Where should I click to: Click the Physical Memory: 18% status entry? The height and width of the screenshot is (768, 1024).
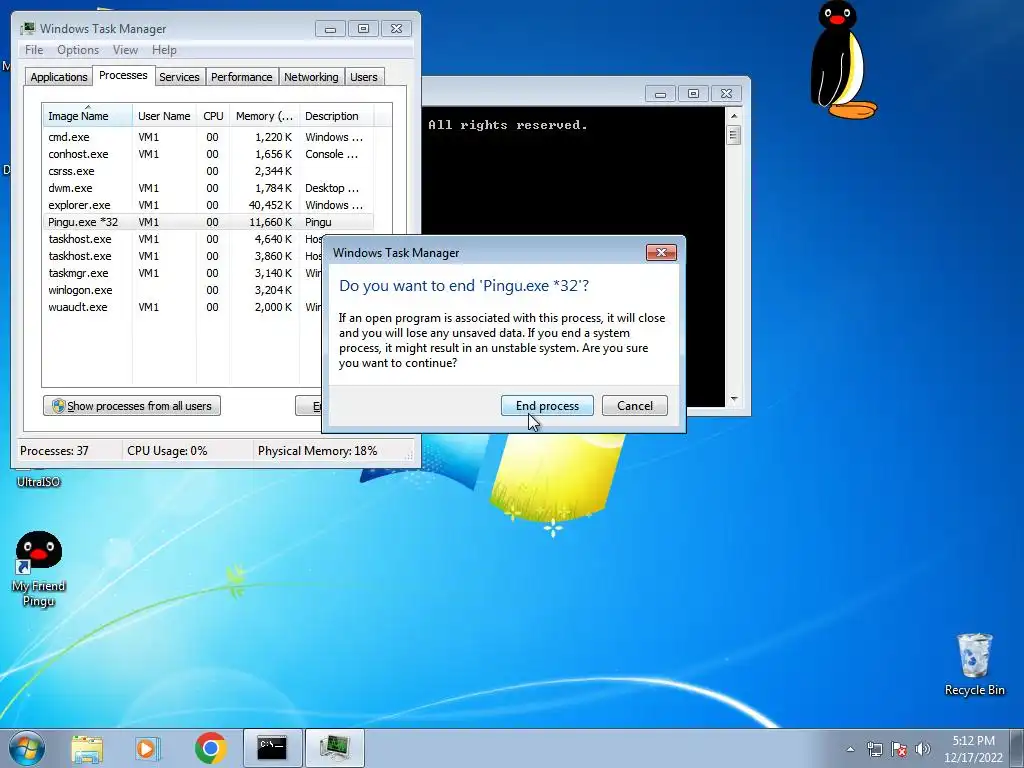click(x=317, y=451)
